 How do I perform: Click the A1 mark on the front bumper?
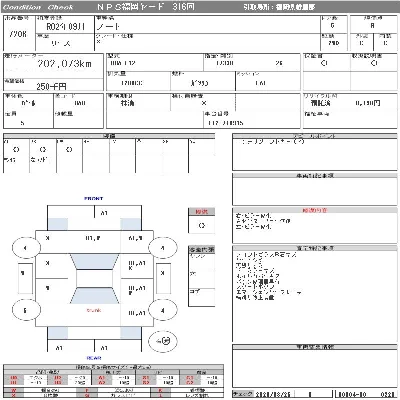point(104,213)
